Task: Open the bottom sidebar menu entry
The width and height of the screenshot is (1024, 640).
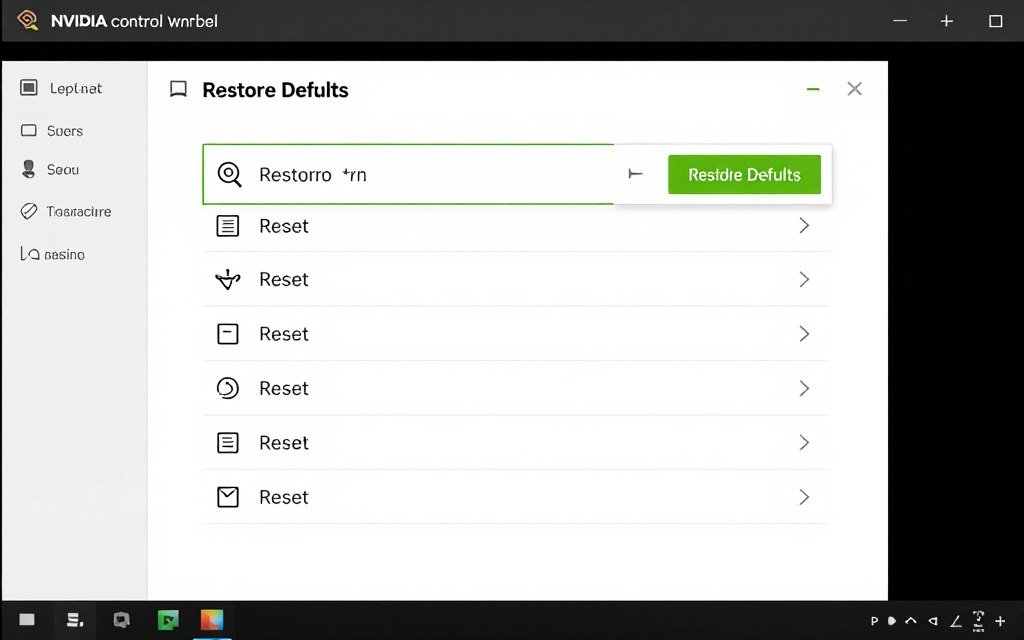Action: (x=63, y=253)
